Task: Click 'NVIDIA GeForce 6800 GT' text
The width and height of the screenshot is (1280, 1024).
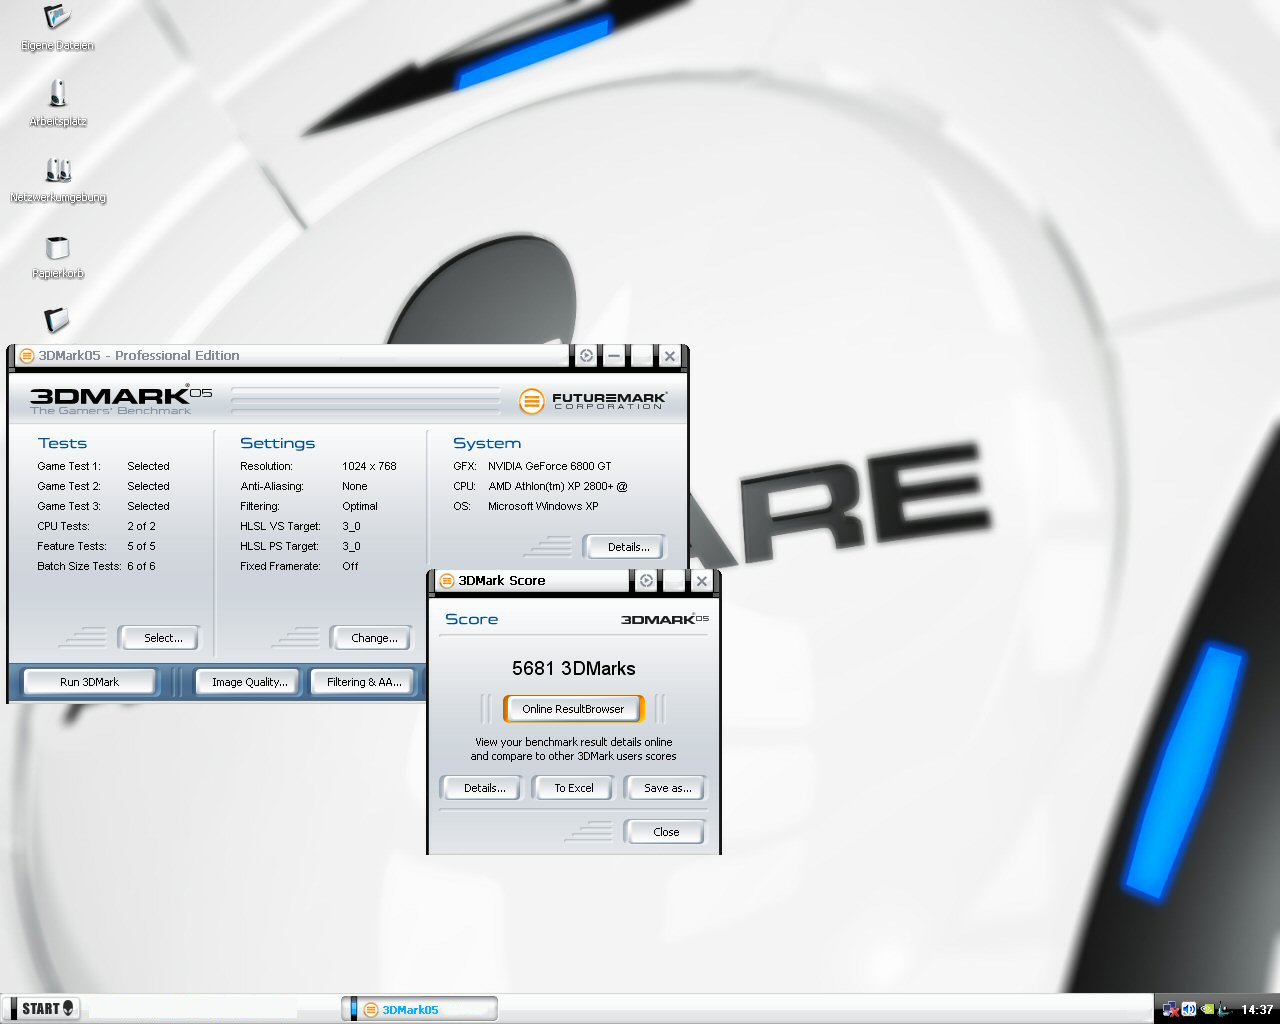Action: (x=549, y=466)
